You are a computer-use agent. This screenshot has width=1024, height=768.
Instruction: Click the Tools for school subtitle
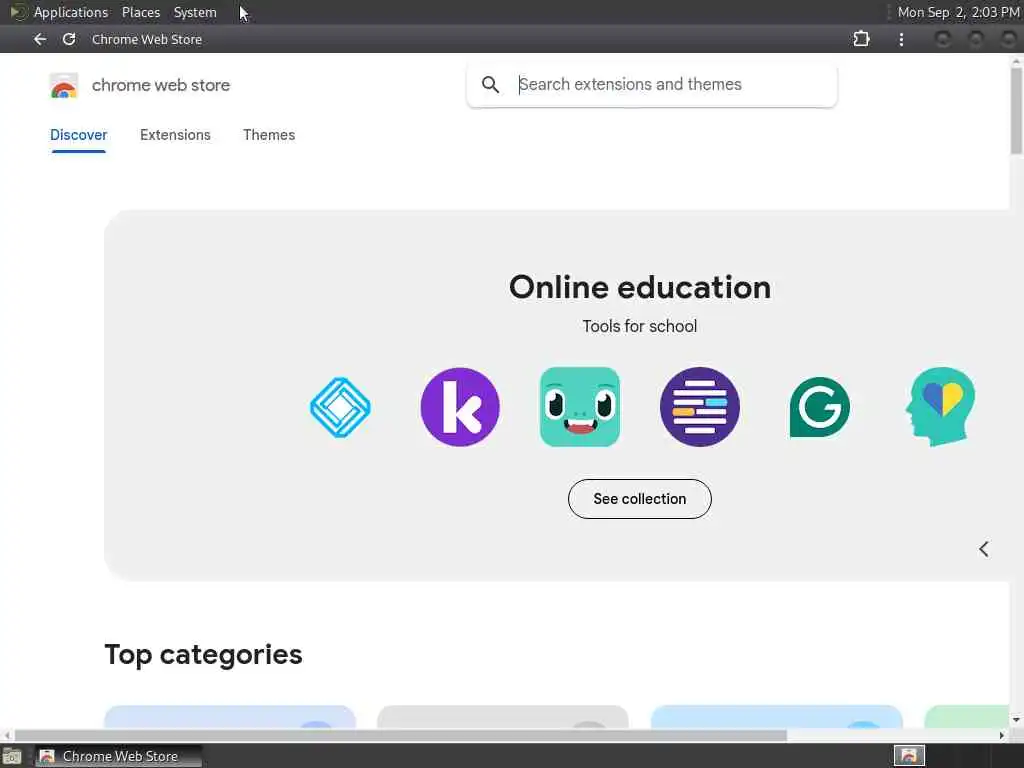click(640, 326)
